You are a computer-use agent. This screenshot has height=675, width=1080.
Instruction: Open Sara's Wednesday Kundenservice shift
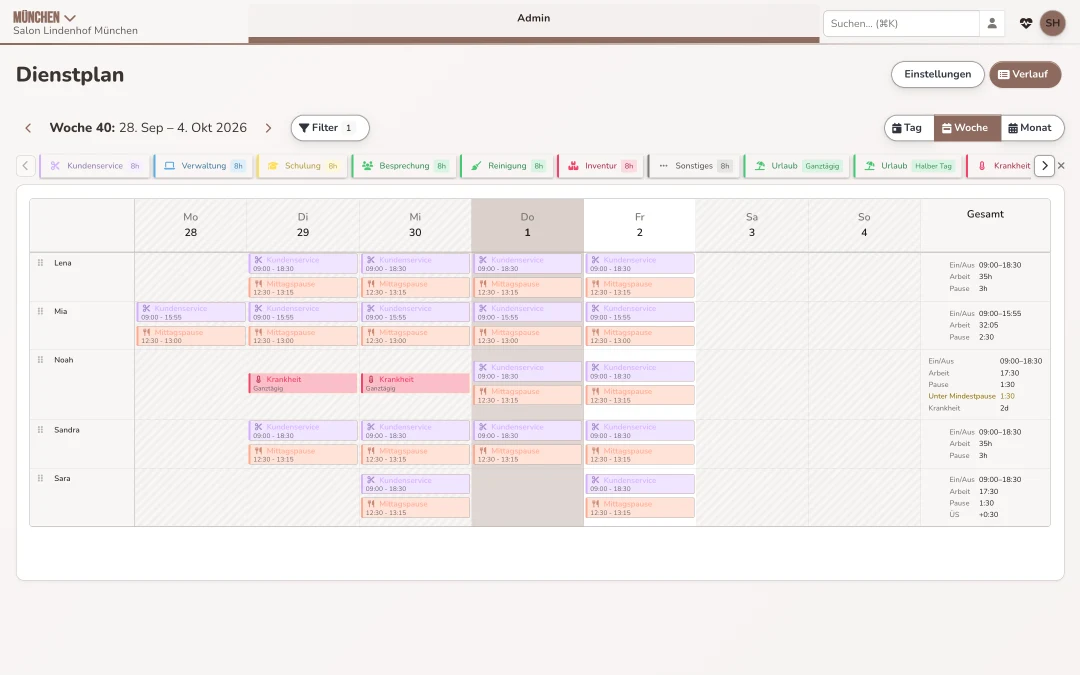415,484
